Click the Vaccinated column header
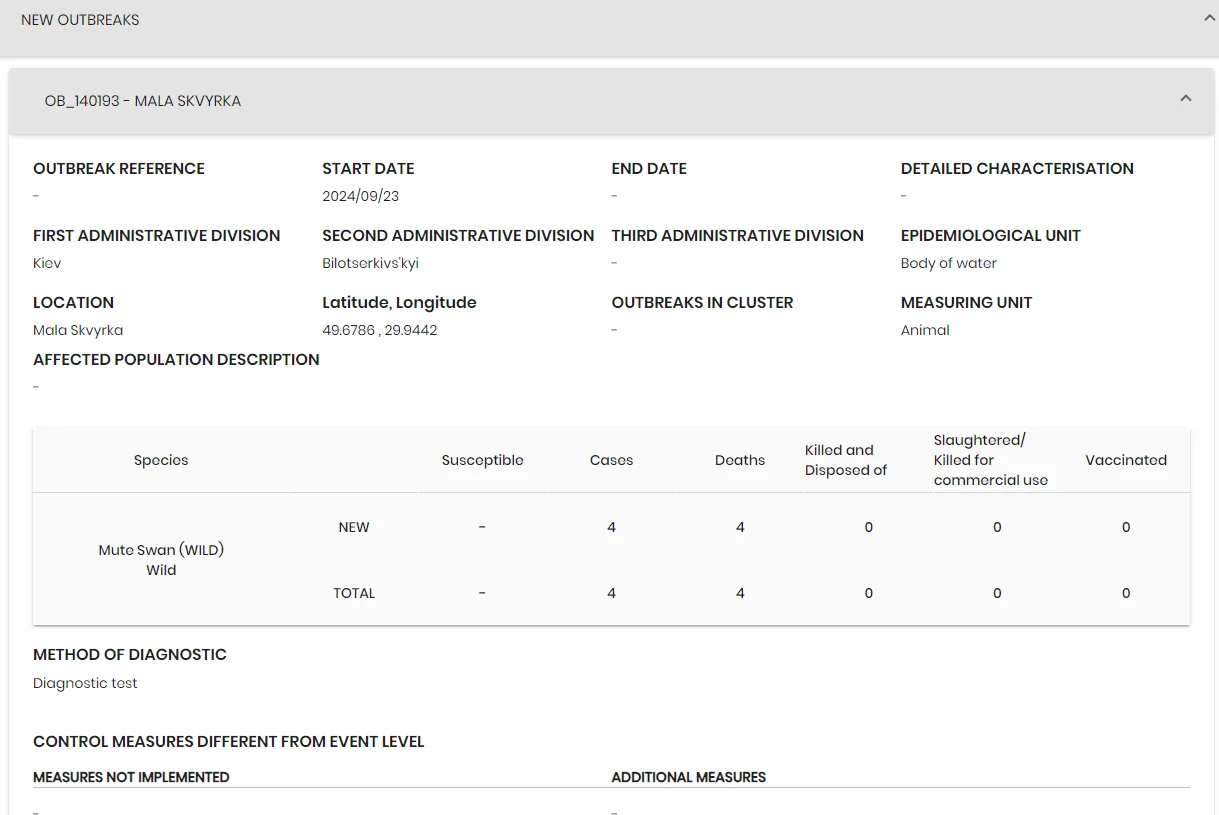1219x815 pixels. pyautogui.click(x=1126, y=460)
